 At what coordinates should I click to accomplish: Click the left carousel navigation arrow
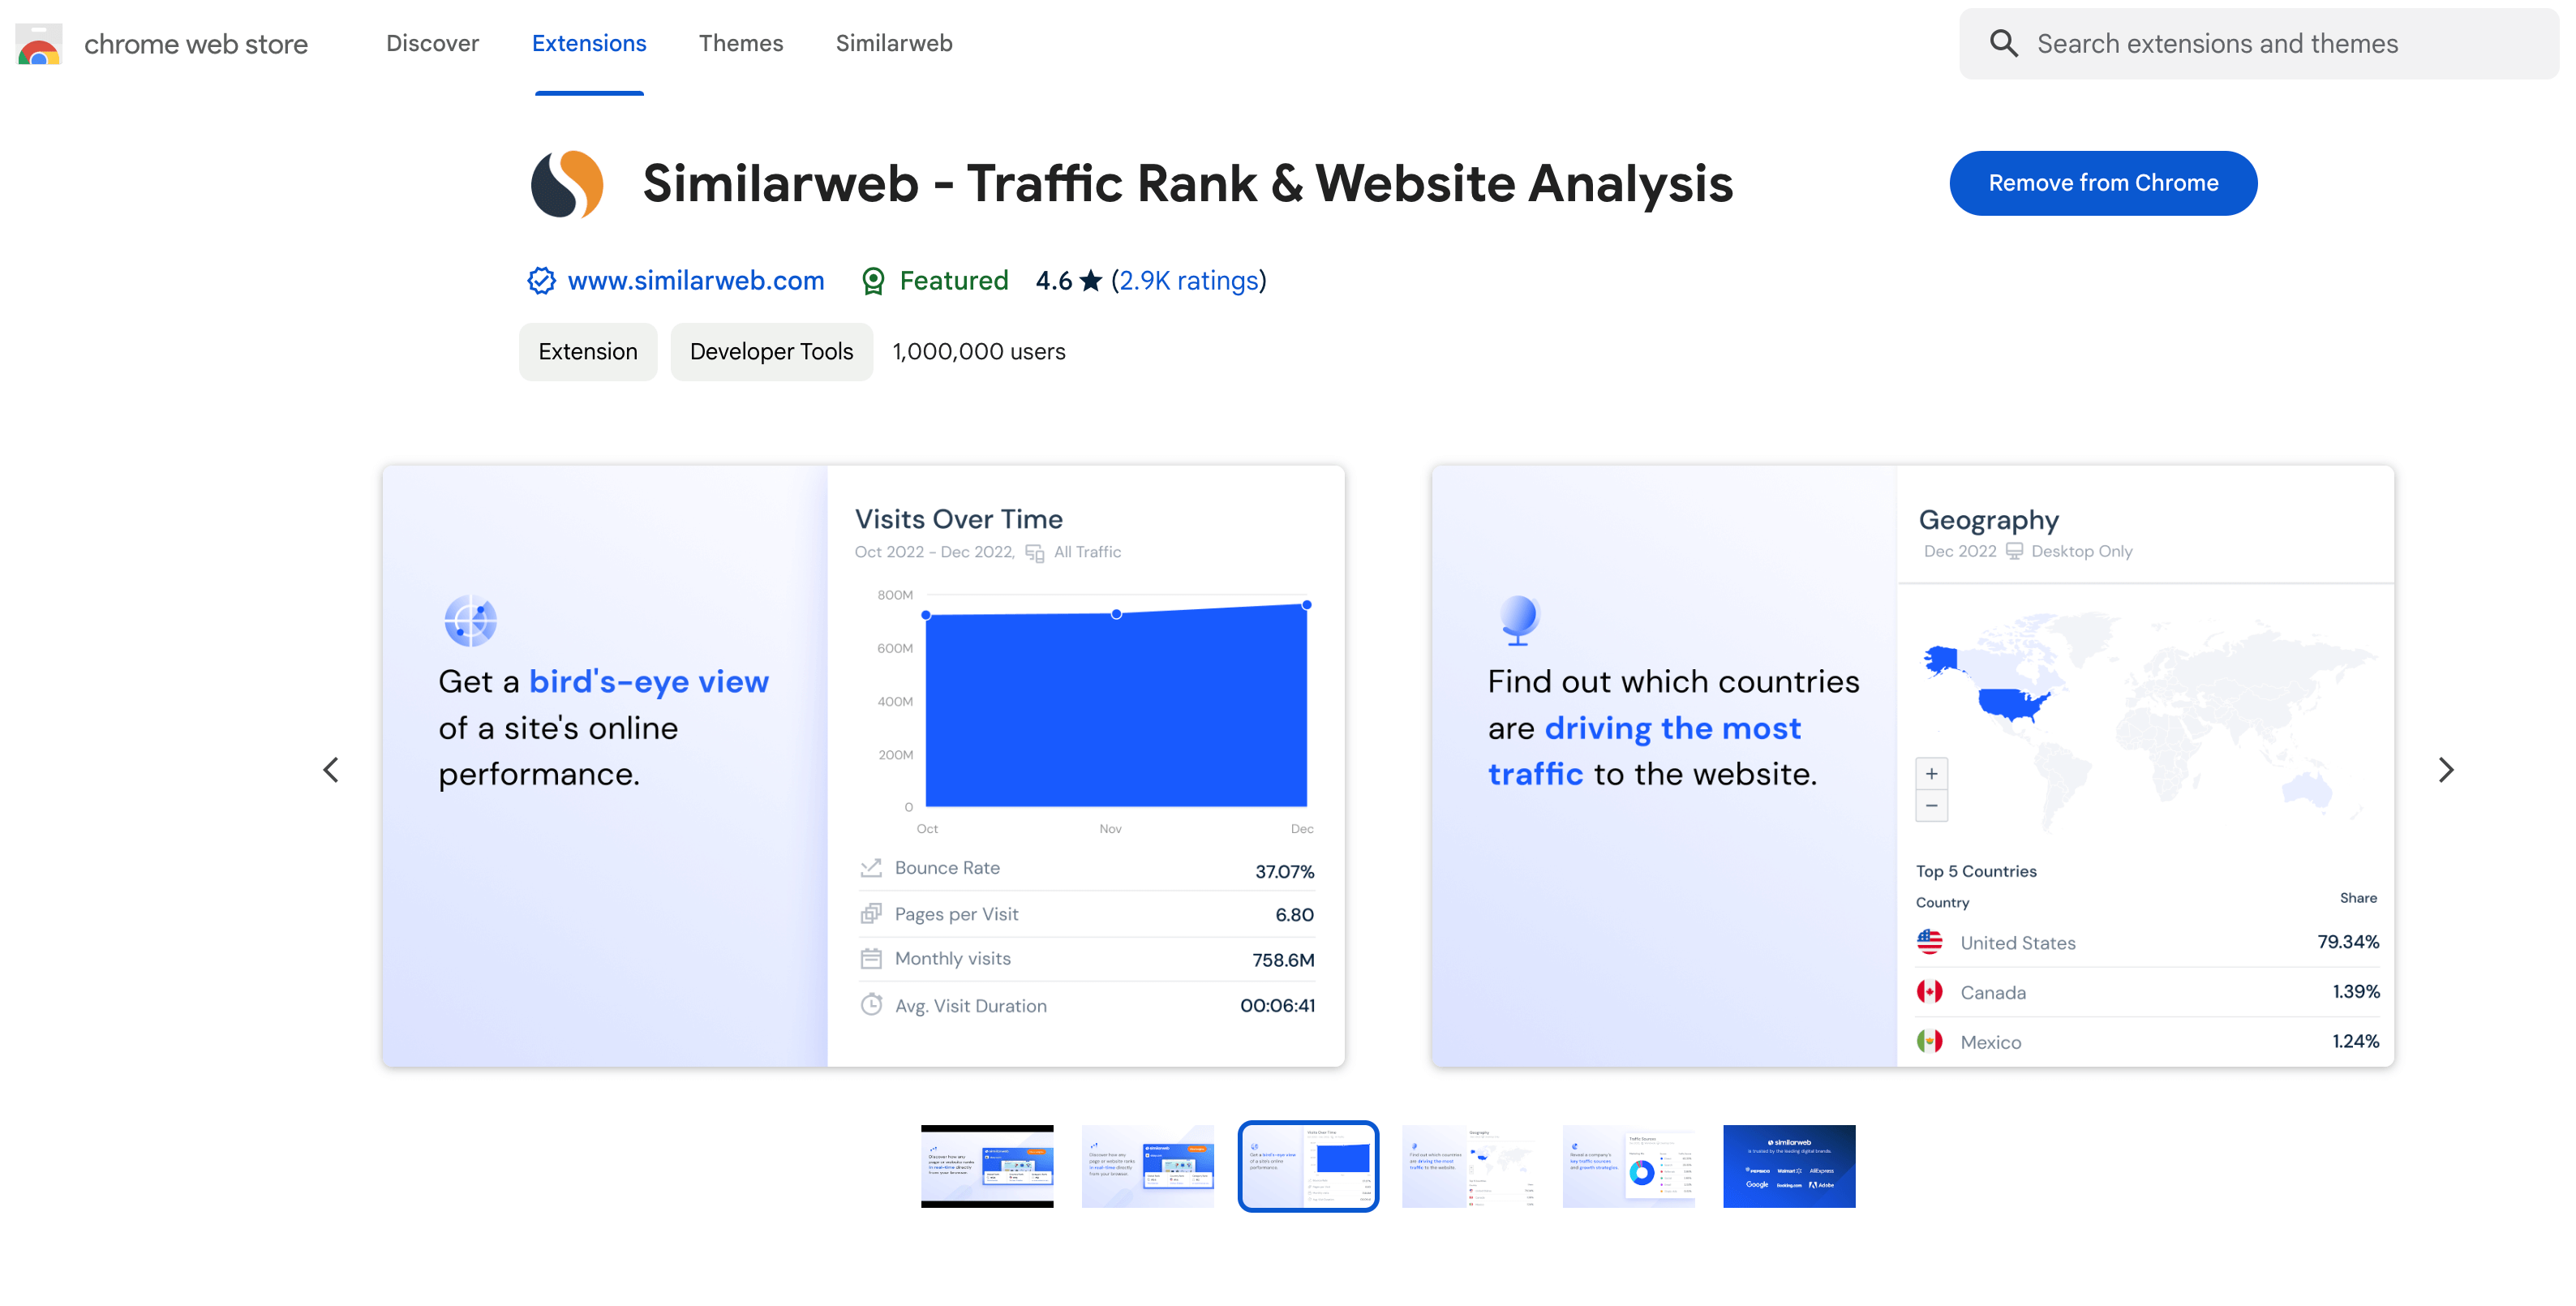(332, 768)
